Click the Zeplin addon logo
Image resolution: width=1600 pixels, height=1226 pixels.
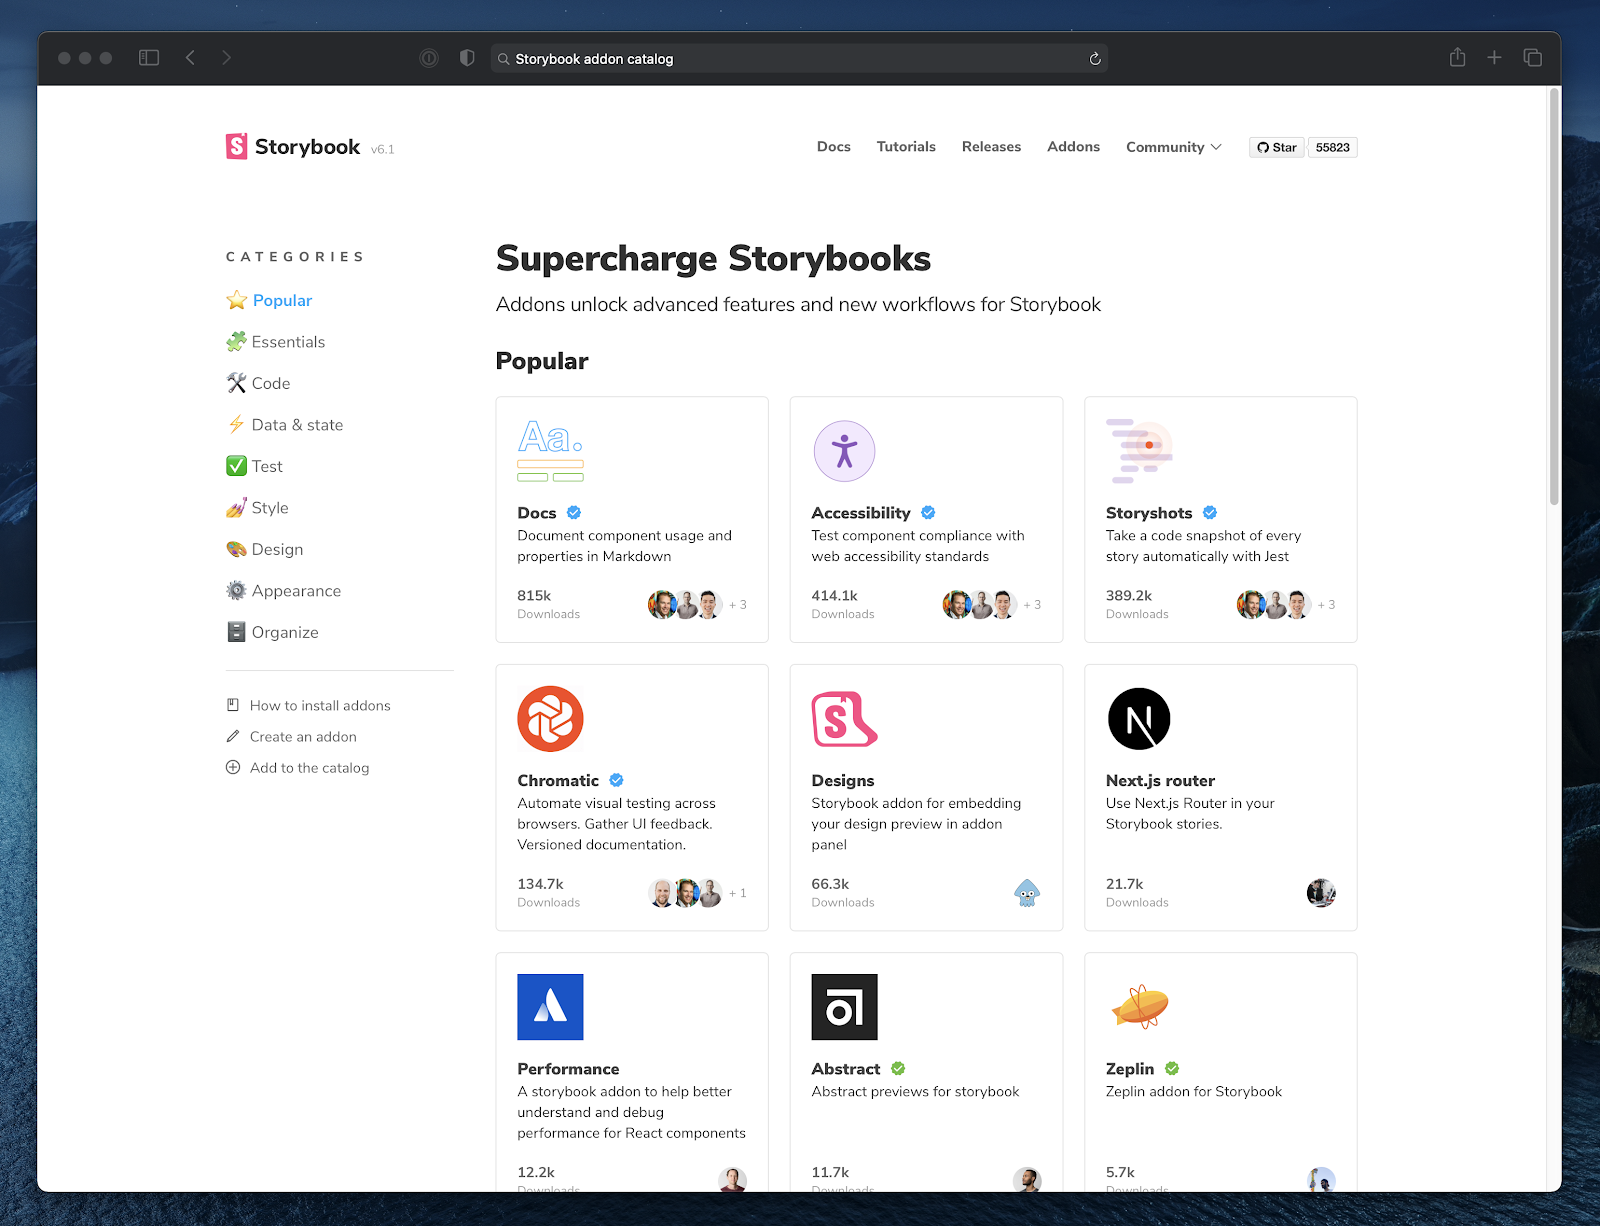point(1140,1007)
